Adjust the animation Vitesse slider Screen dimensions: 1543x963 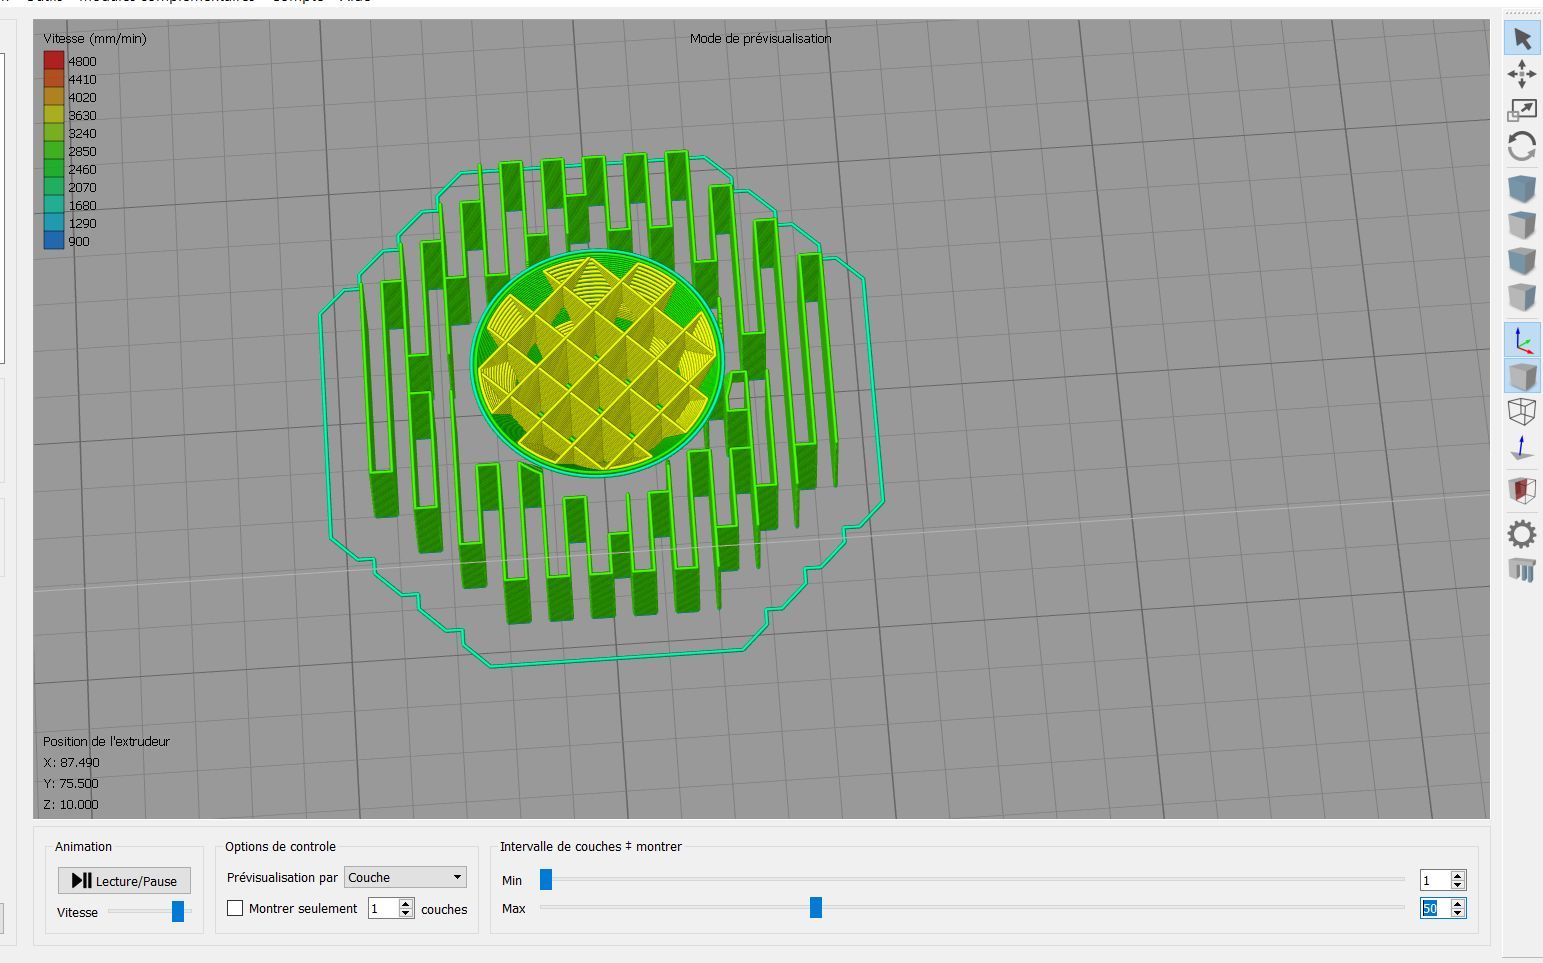click(178, 911)
